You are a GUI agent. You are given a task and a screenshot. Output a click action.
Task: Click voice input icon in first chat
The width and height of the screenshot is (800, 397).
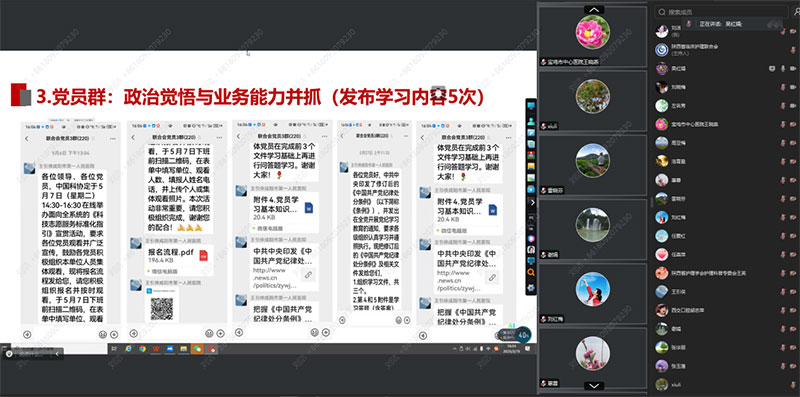click(x=27, y=335)
